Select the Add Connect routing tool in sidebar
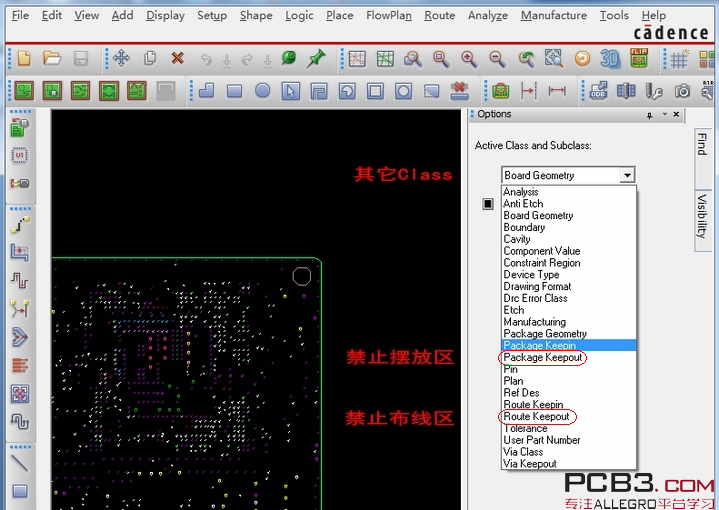The width and height of the screenshot is (719, 510). point(20,224)
